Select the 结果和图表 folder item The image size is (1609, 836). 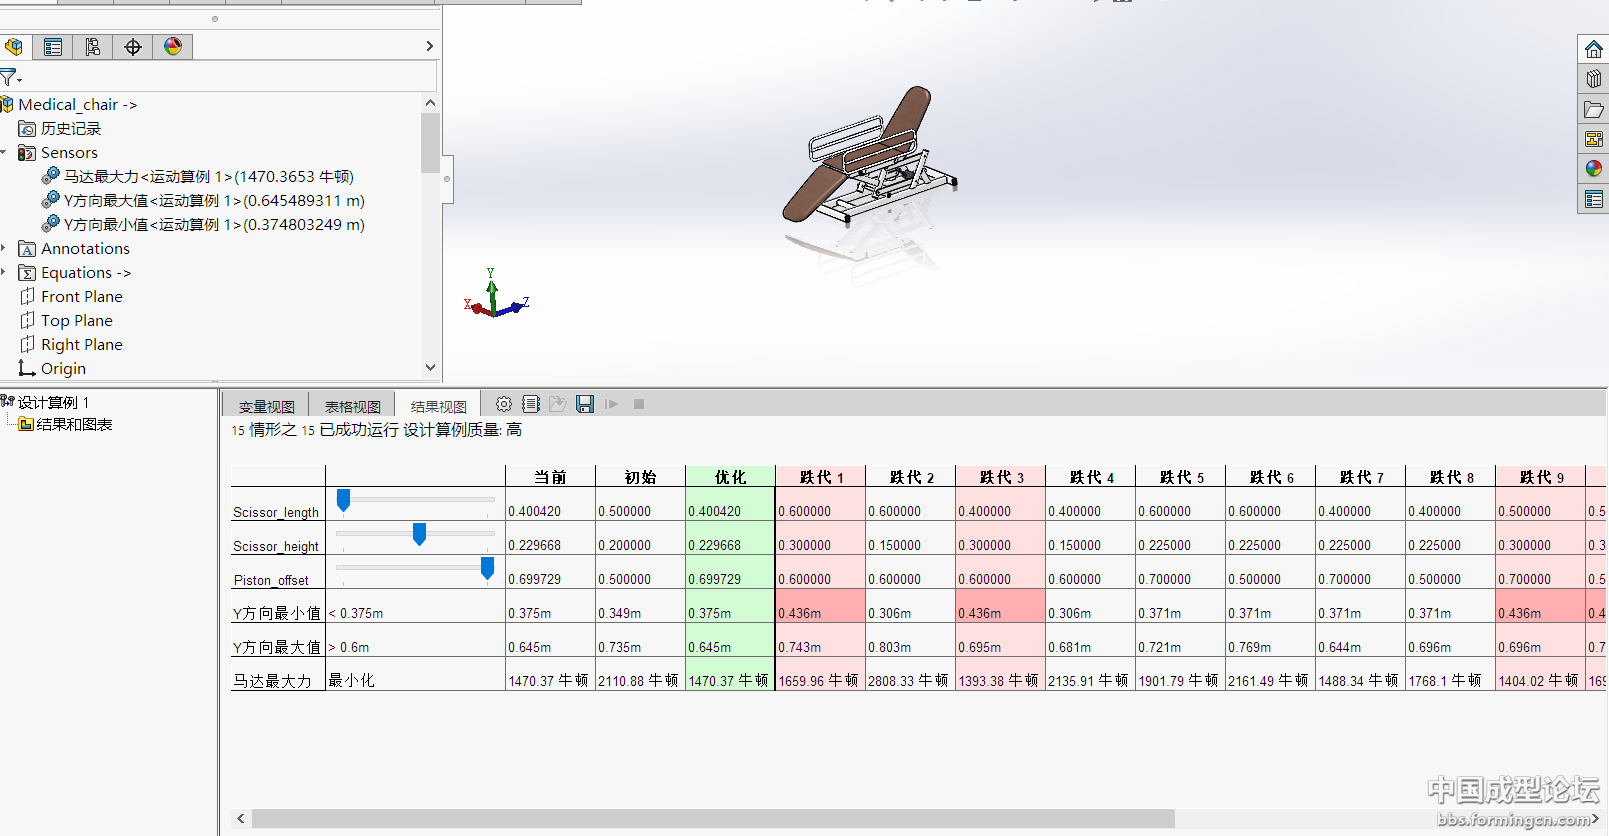click(74, 425)
